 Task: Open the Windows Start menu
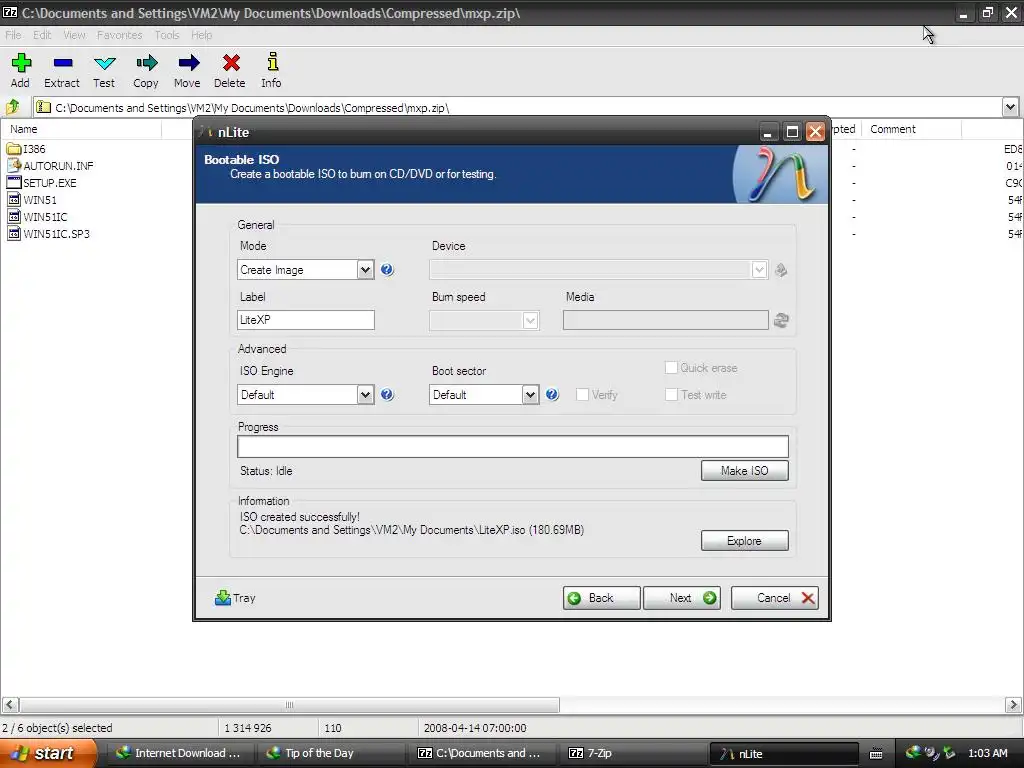(x=48, y=753)
